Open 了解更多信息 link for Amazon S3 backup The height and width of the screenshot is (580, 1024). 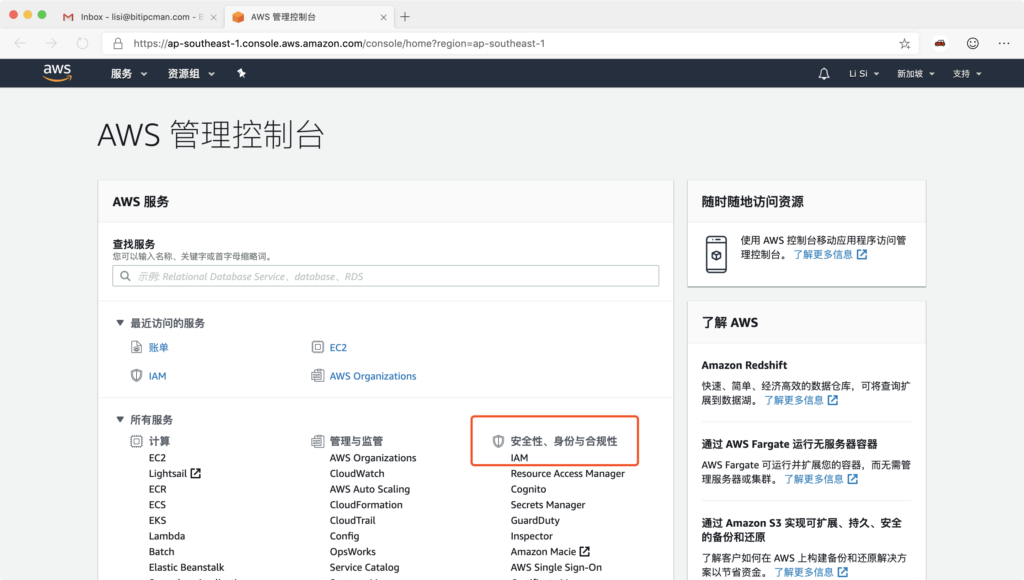coord(811,572)
